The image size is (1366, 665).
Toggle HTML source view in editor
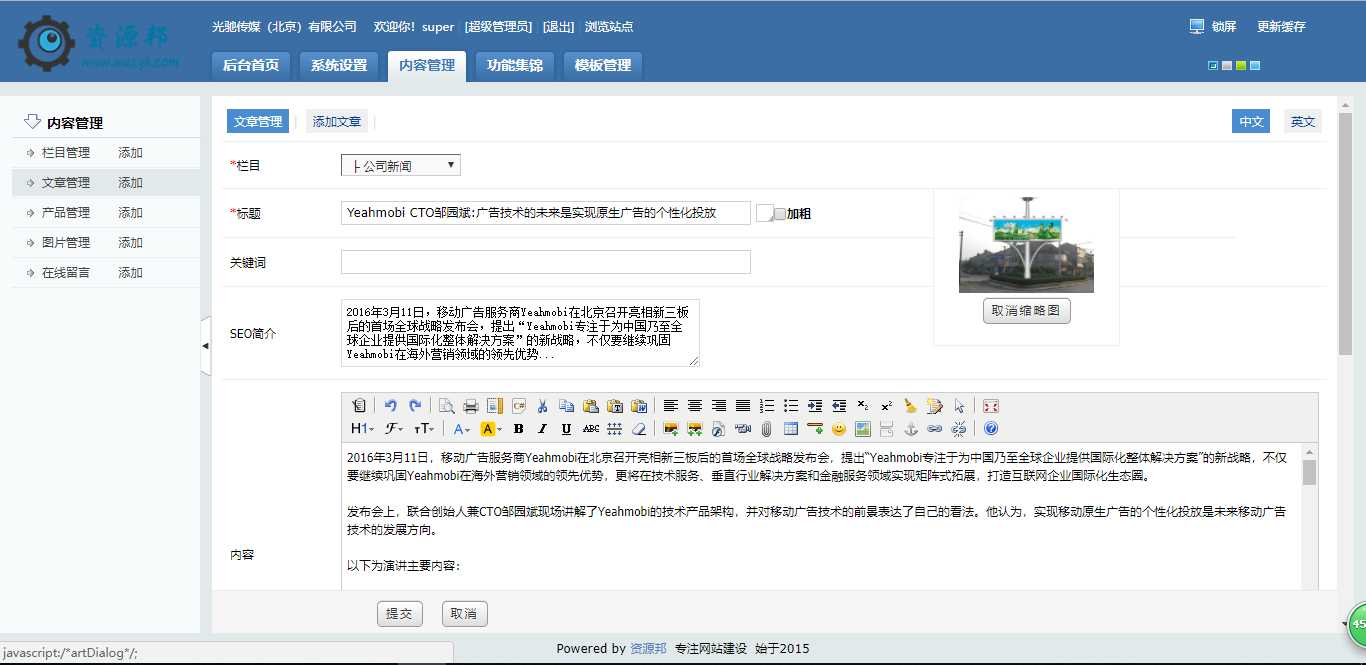point(359,406)
